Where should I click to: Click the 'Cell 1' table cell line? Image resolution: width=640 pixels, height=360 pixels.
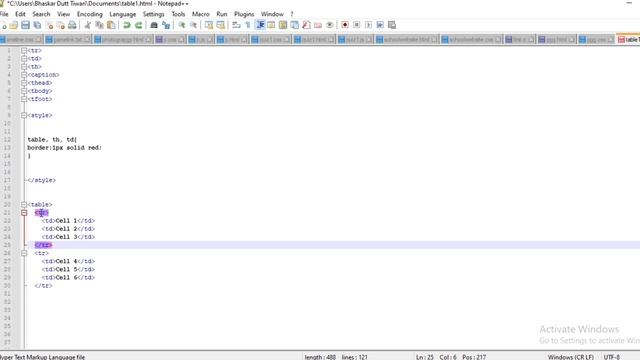68,221
